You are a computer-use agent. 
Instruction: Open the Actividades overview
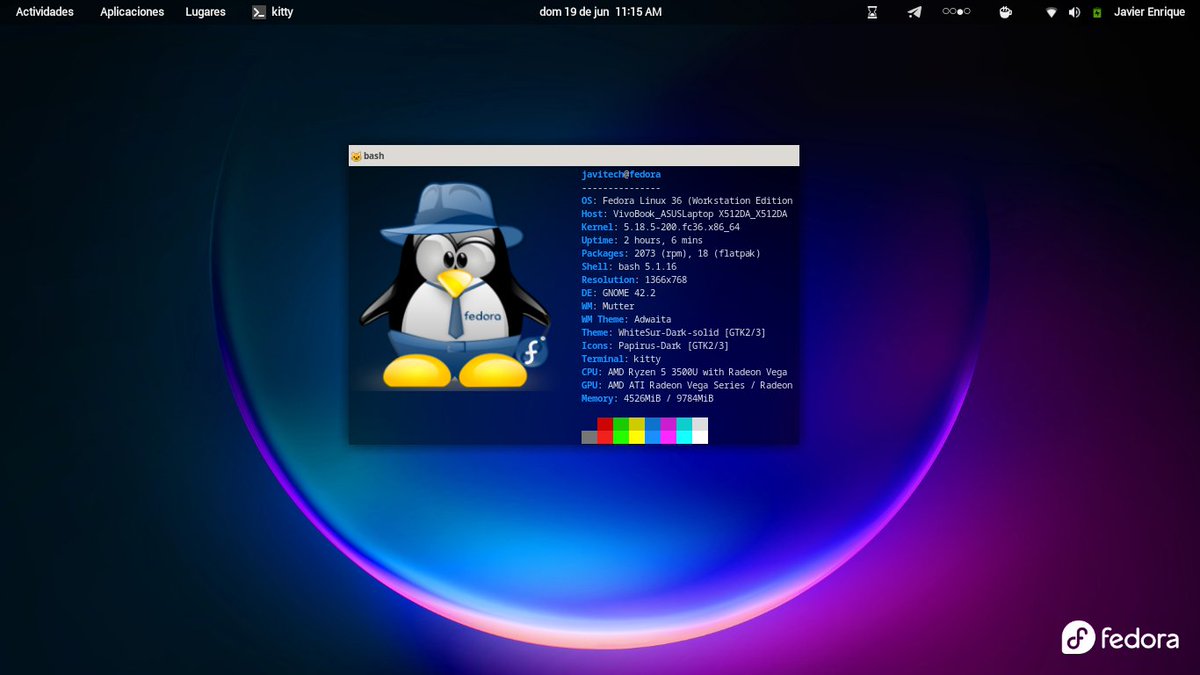point(43,12)
